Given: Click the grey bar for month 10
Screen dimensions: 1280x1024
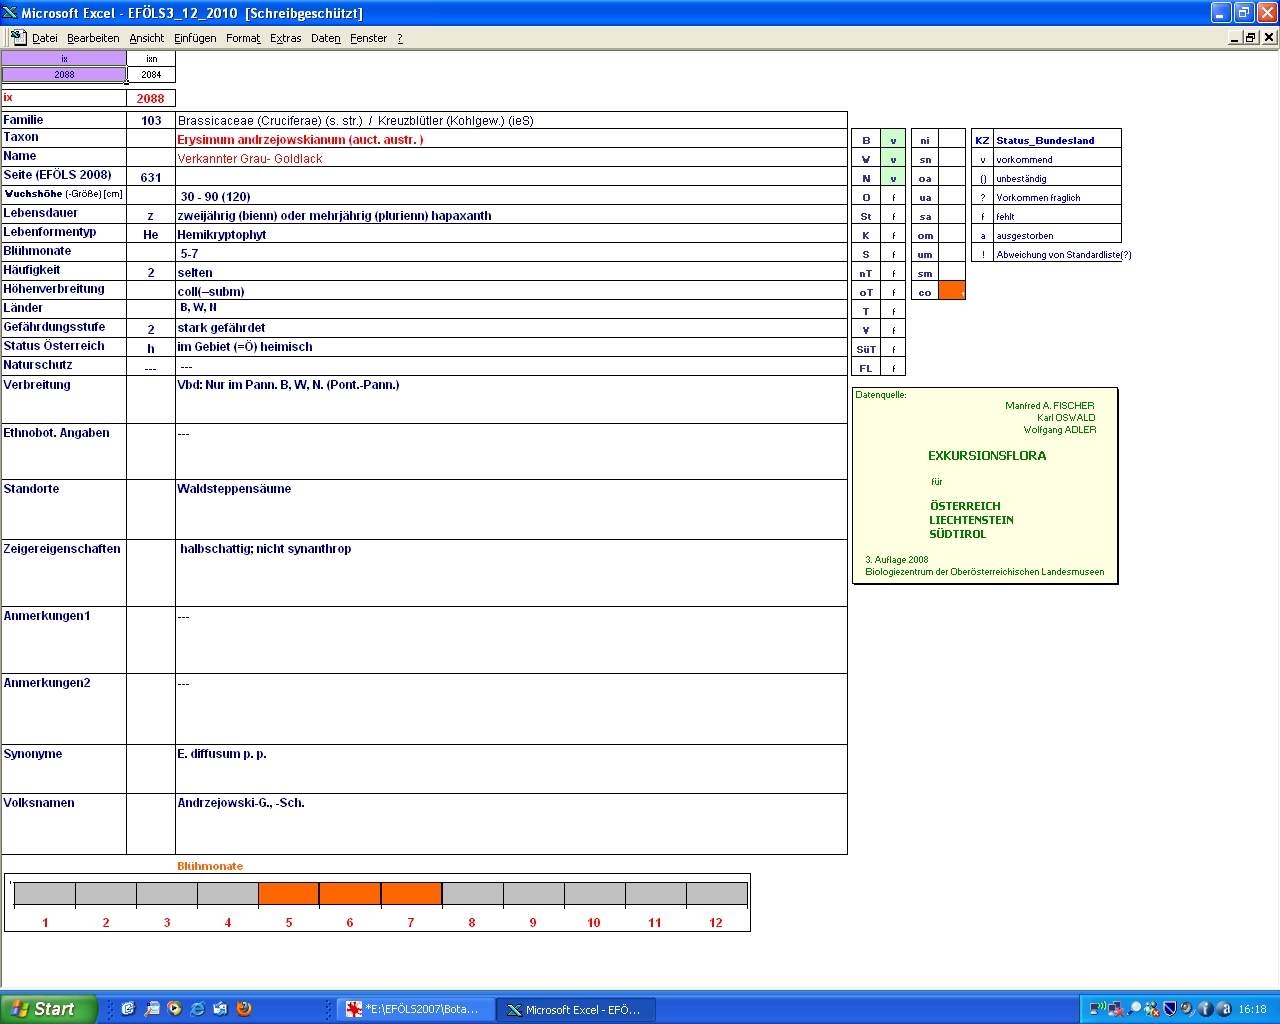Looking at the screenshot, I should click(x=594, y=893).
